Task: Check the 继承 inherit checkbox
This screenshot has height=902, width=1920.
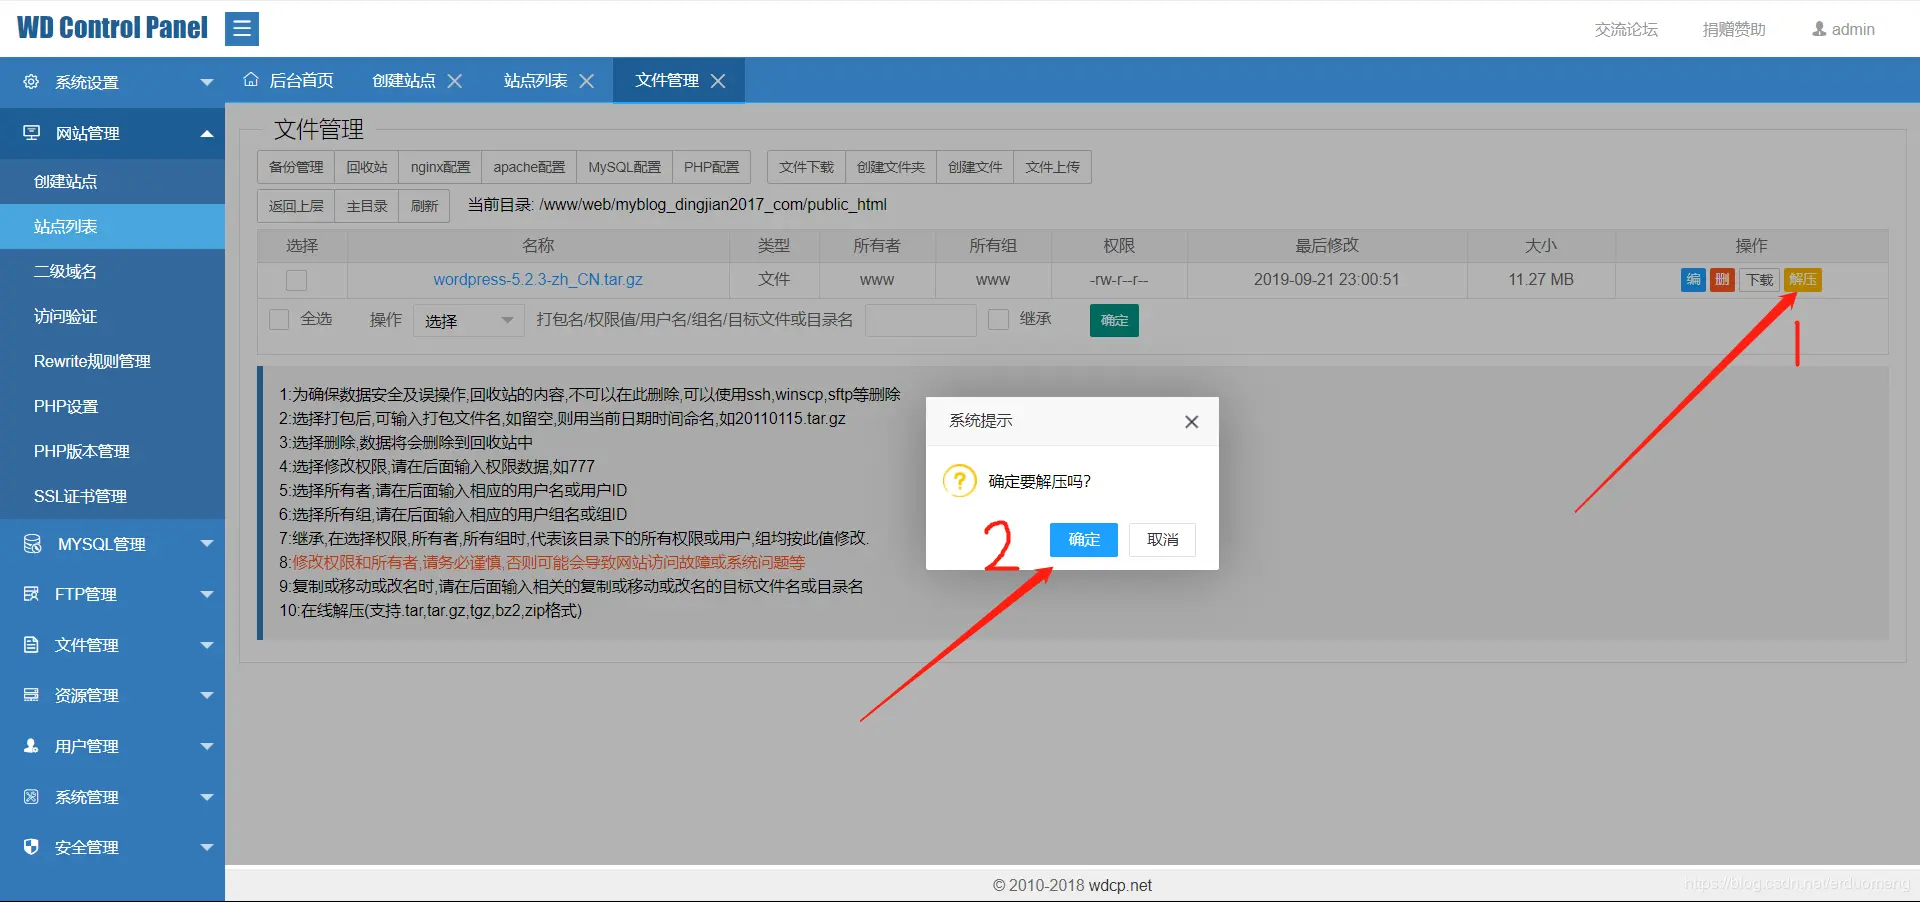Action: (997, 319)
